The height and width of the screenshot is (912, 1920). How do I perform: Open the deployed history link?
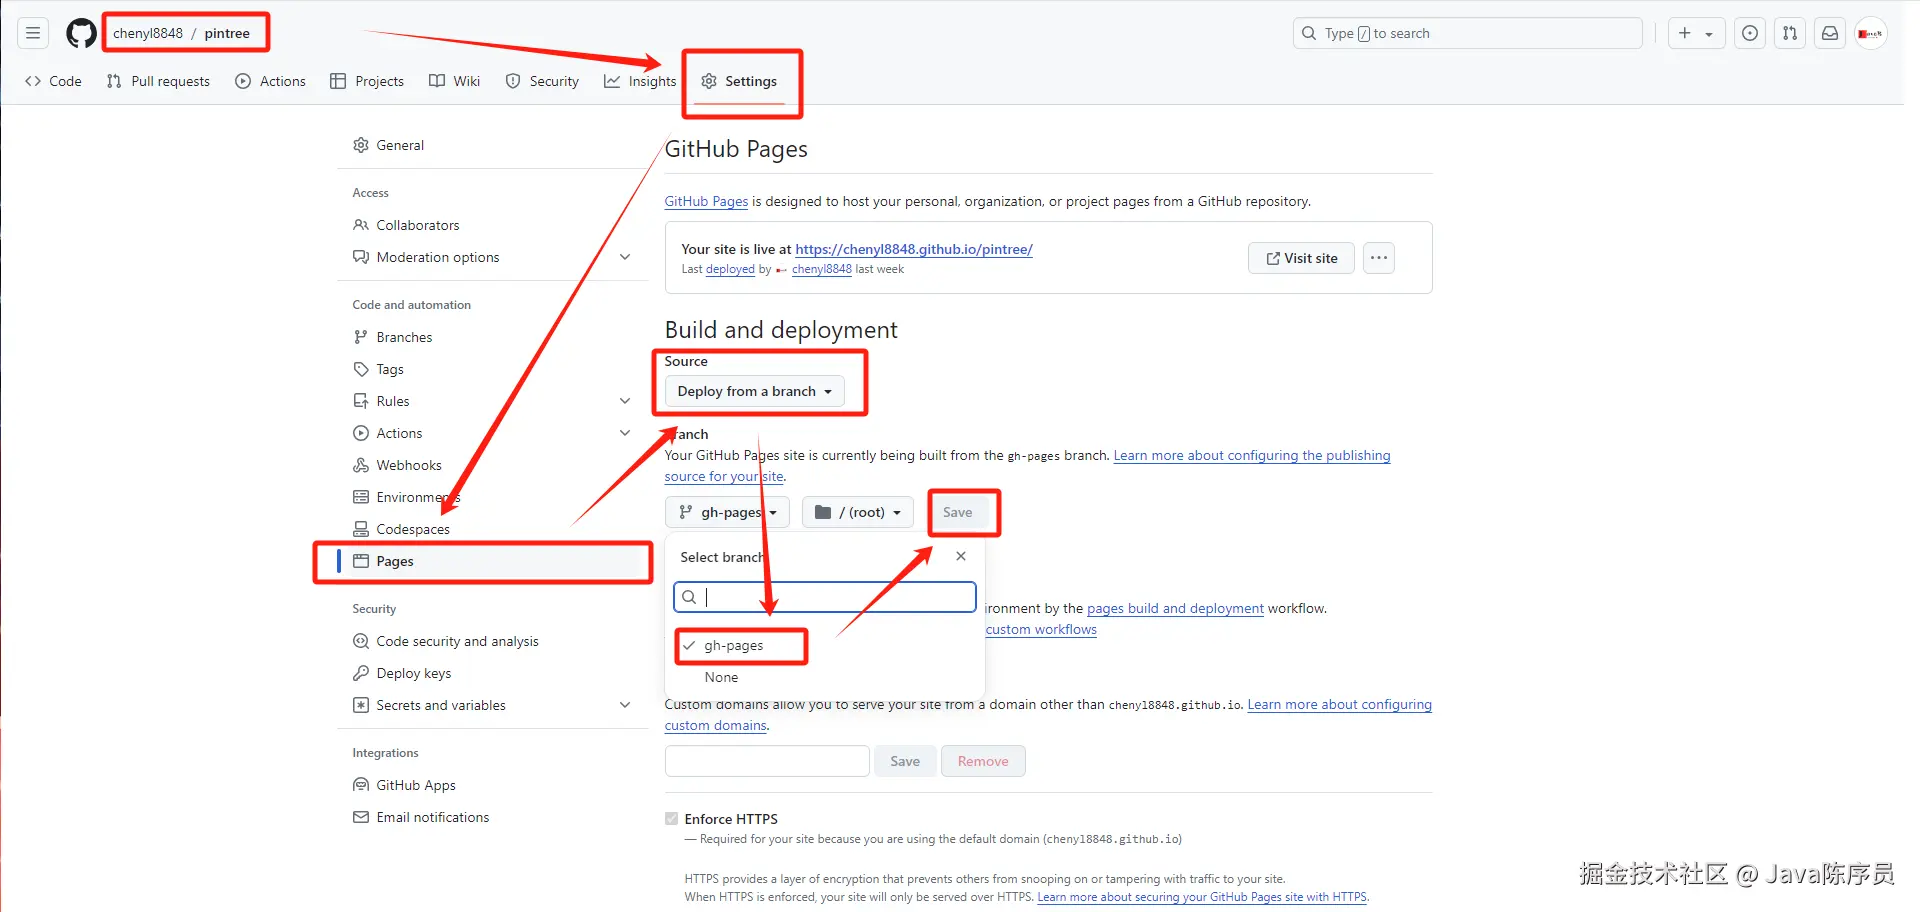tap(730, 269)
